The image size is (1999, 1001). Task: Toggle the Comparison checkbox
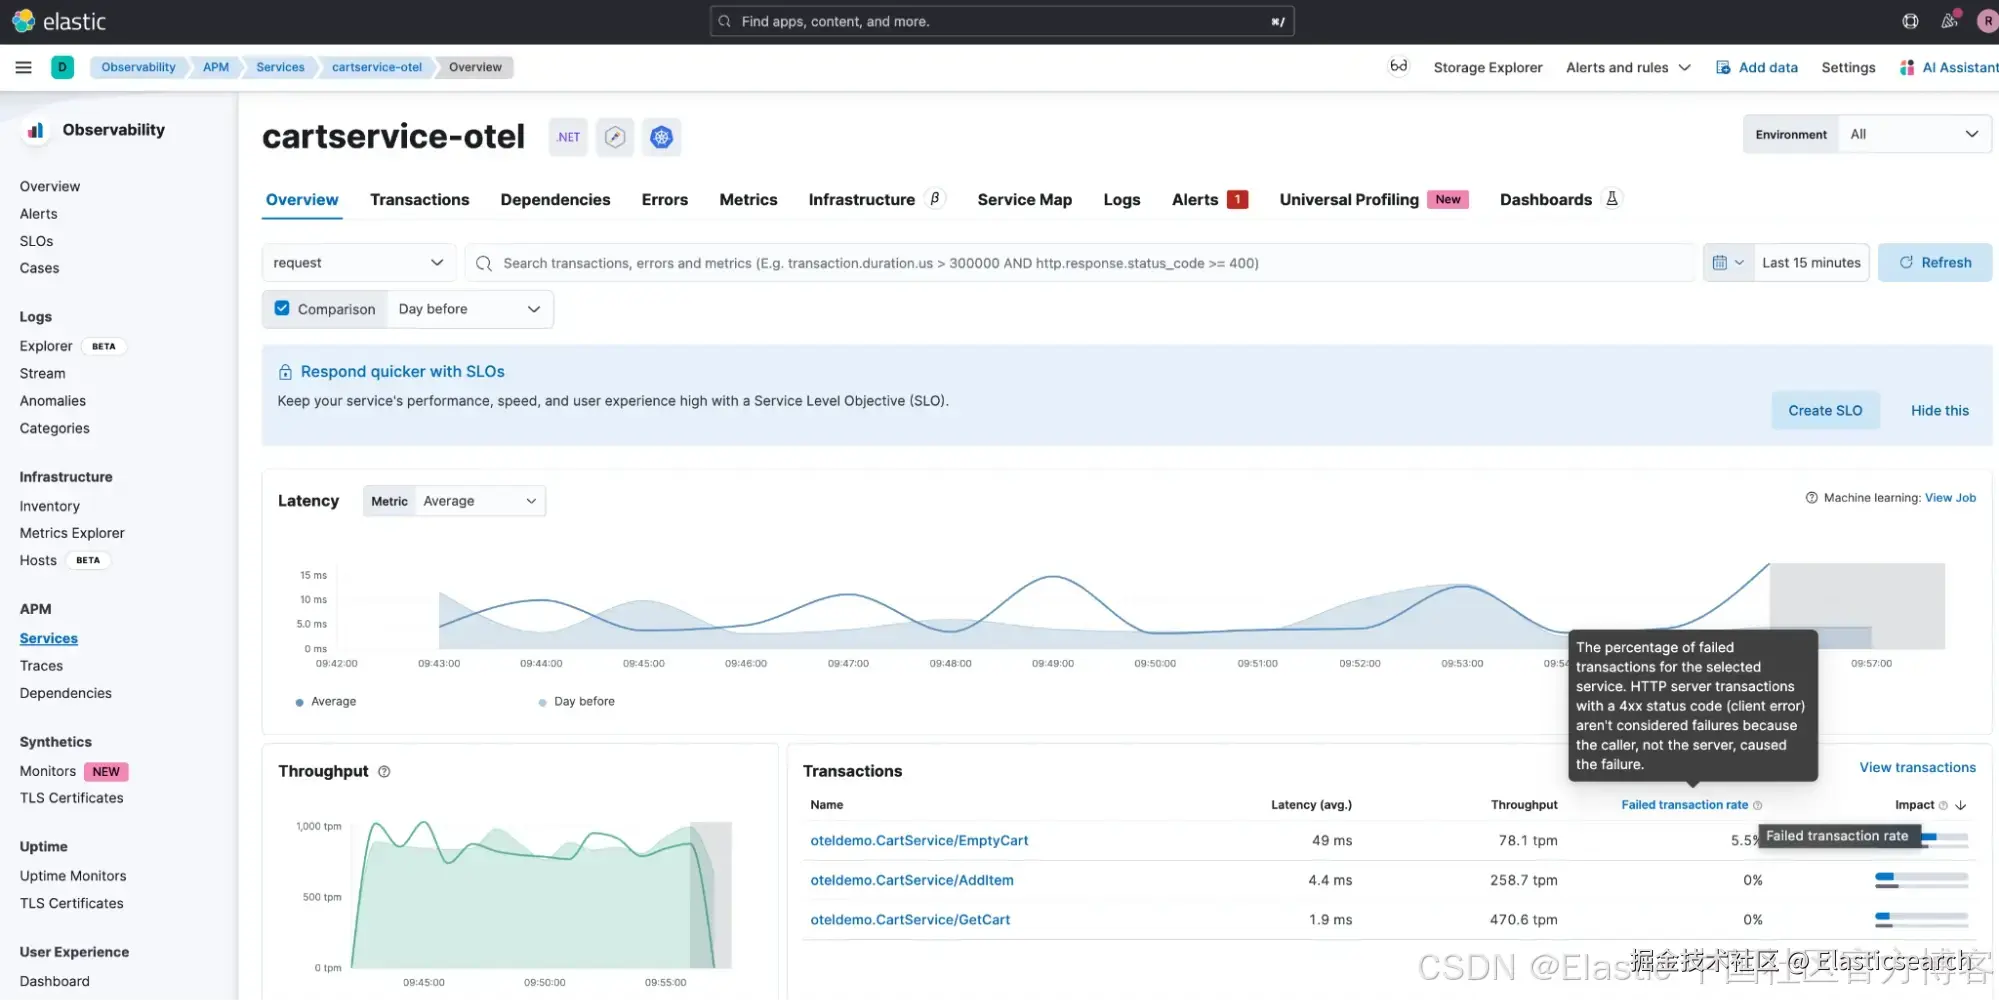pyautogui.click(x=282, y=309)
